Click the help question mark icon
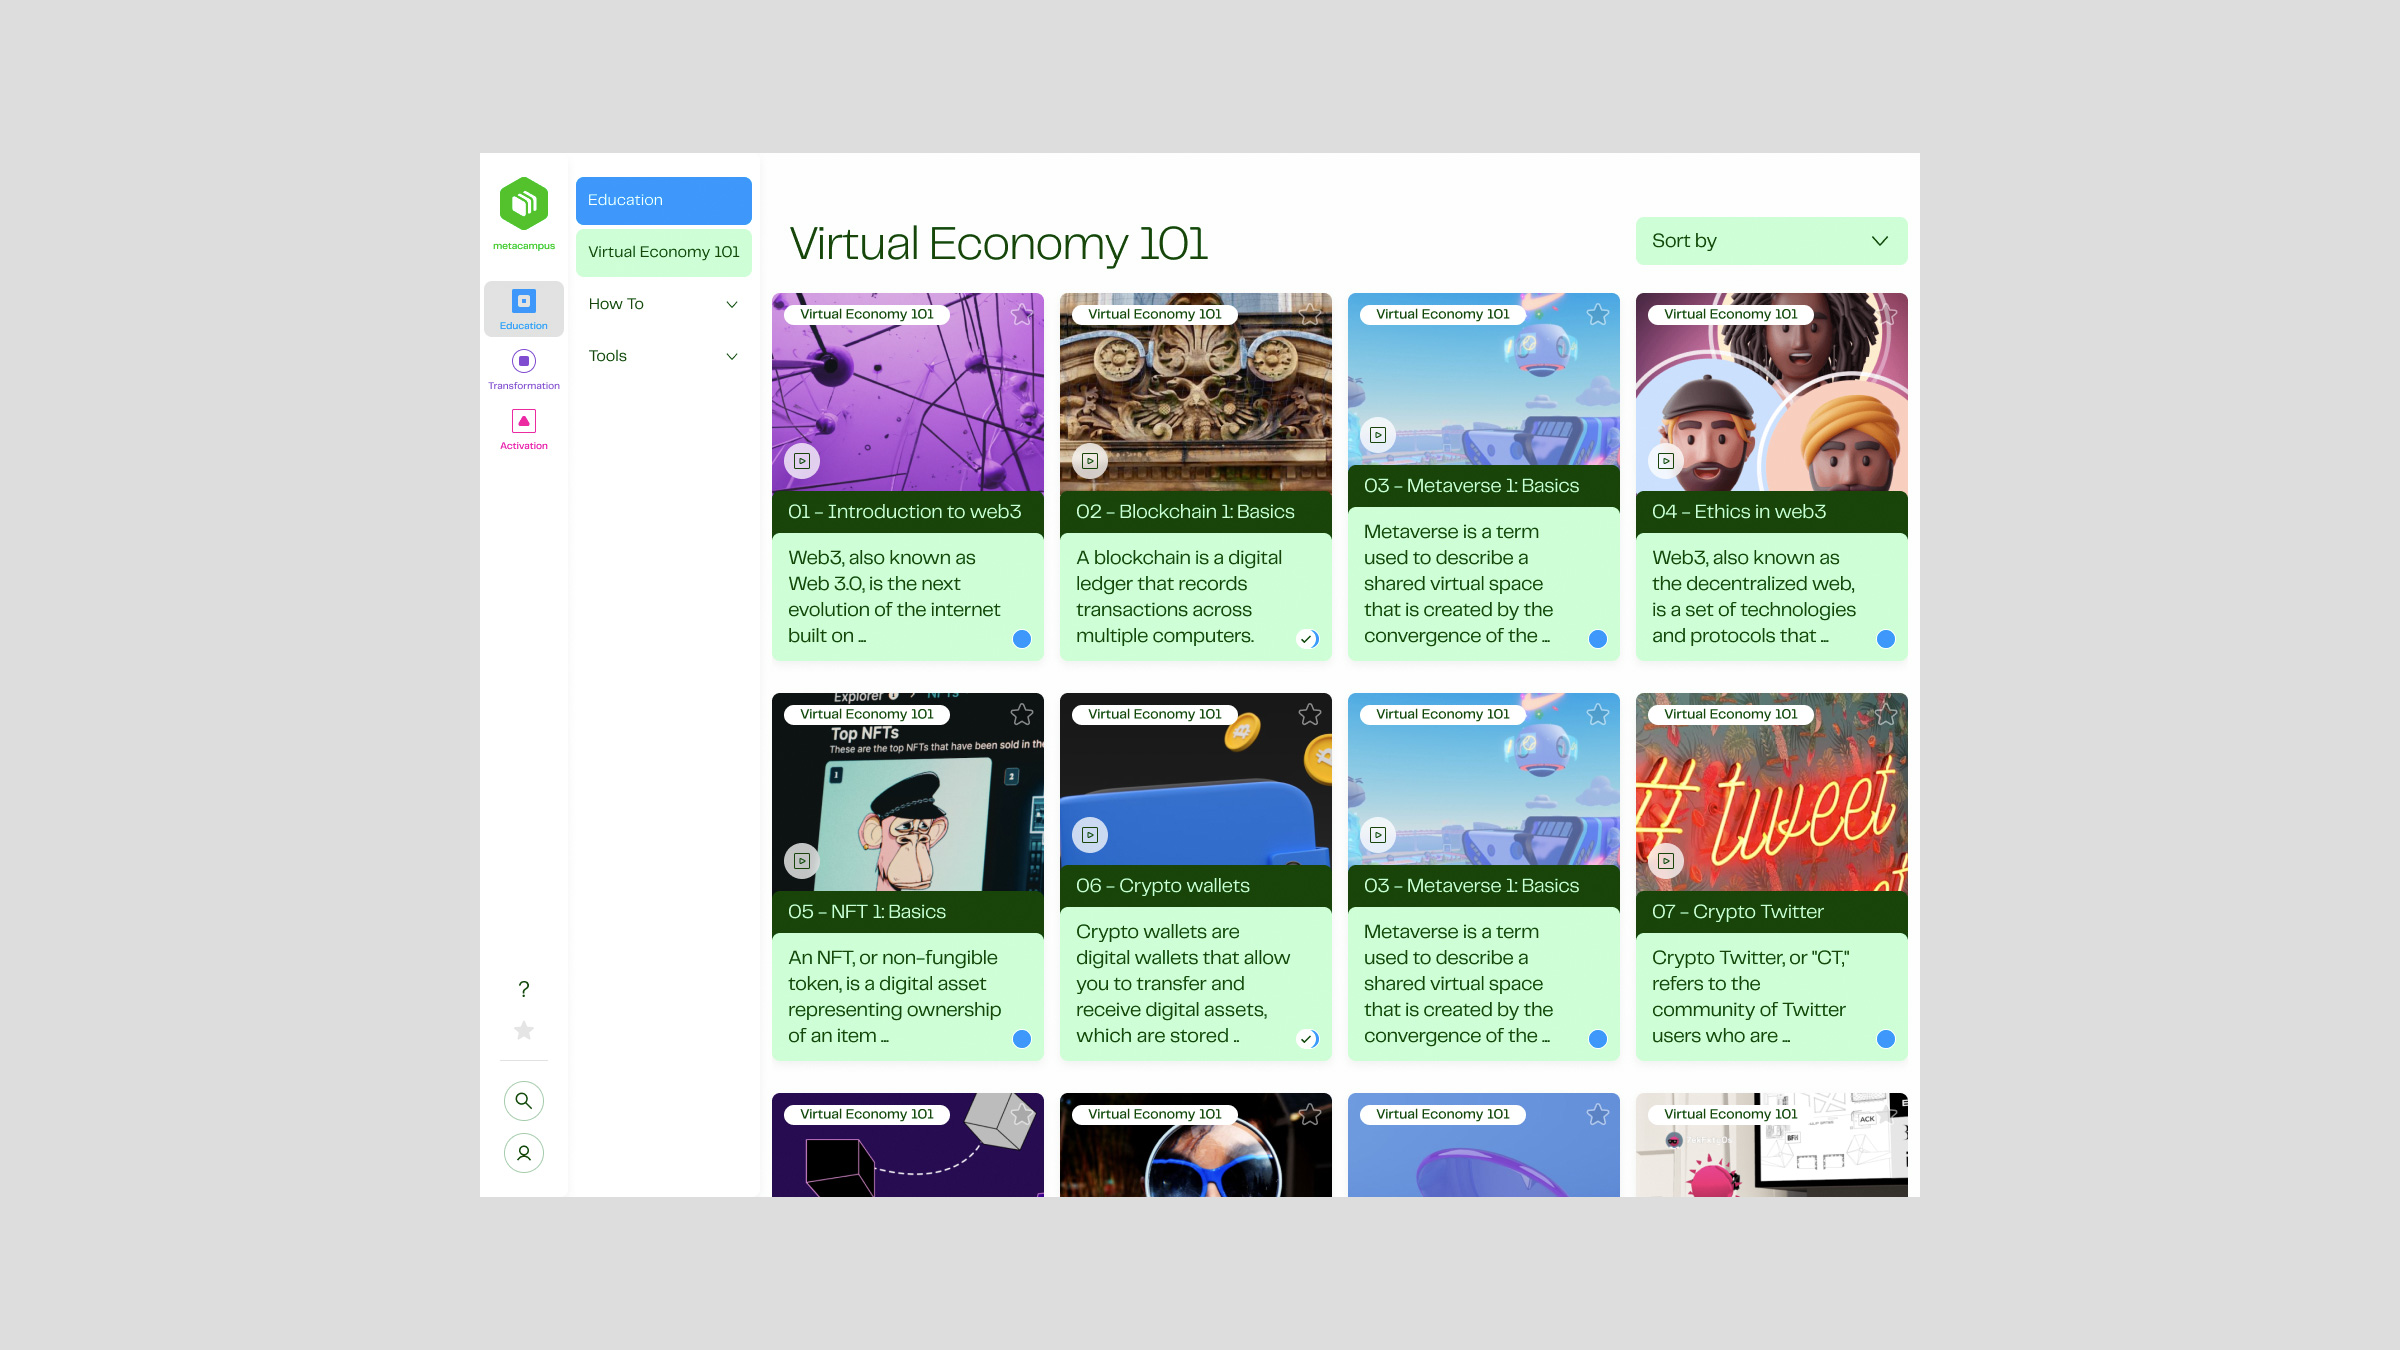The image size is (2400, 1350). [524, 989]
